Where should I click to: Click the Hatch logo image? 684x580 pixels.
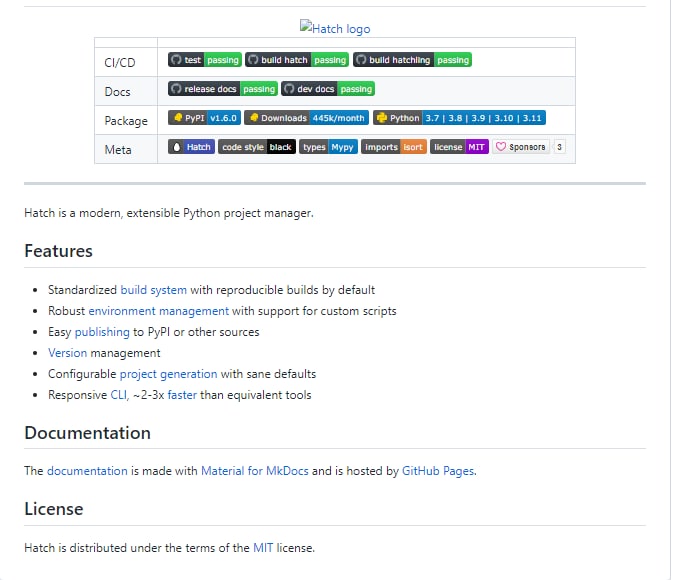(x=335, y=29)
